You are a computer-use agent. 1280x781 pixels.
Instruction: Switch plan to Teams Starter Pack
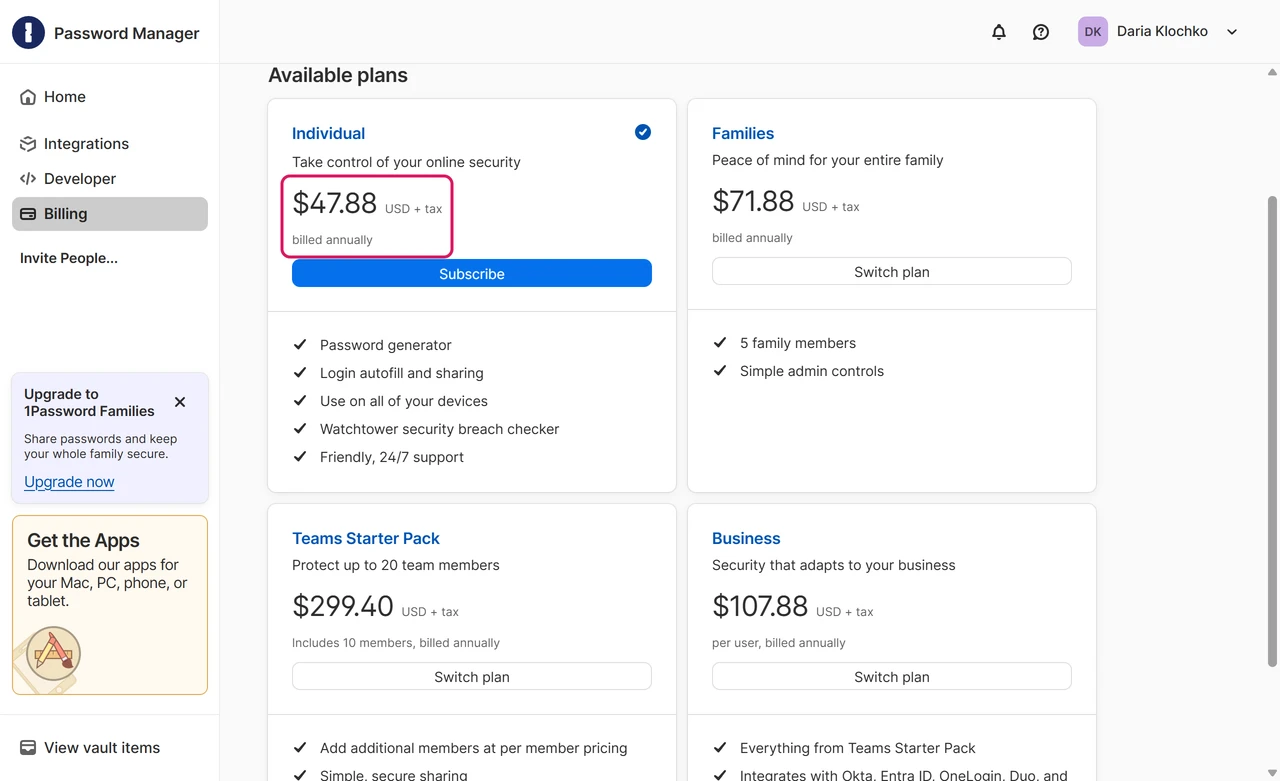coord(472,676)
